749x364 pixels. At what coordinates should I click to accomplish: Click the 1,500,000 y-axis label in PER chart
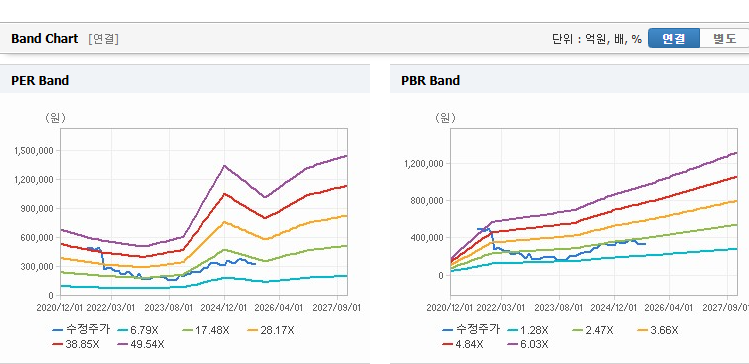[x=34, y=150]
